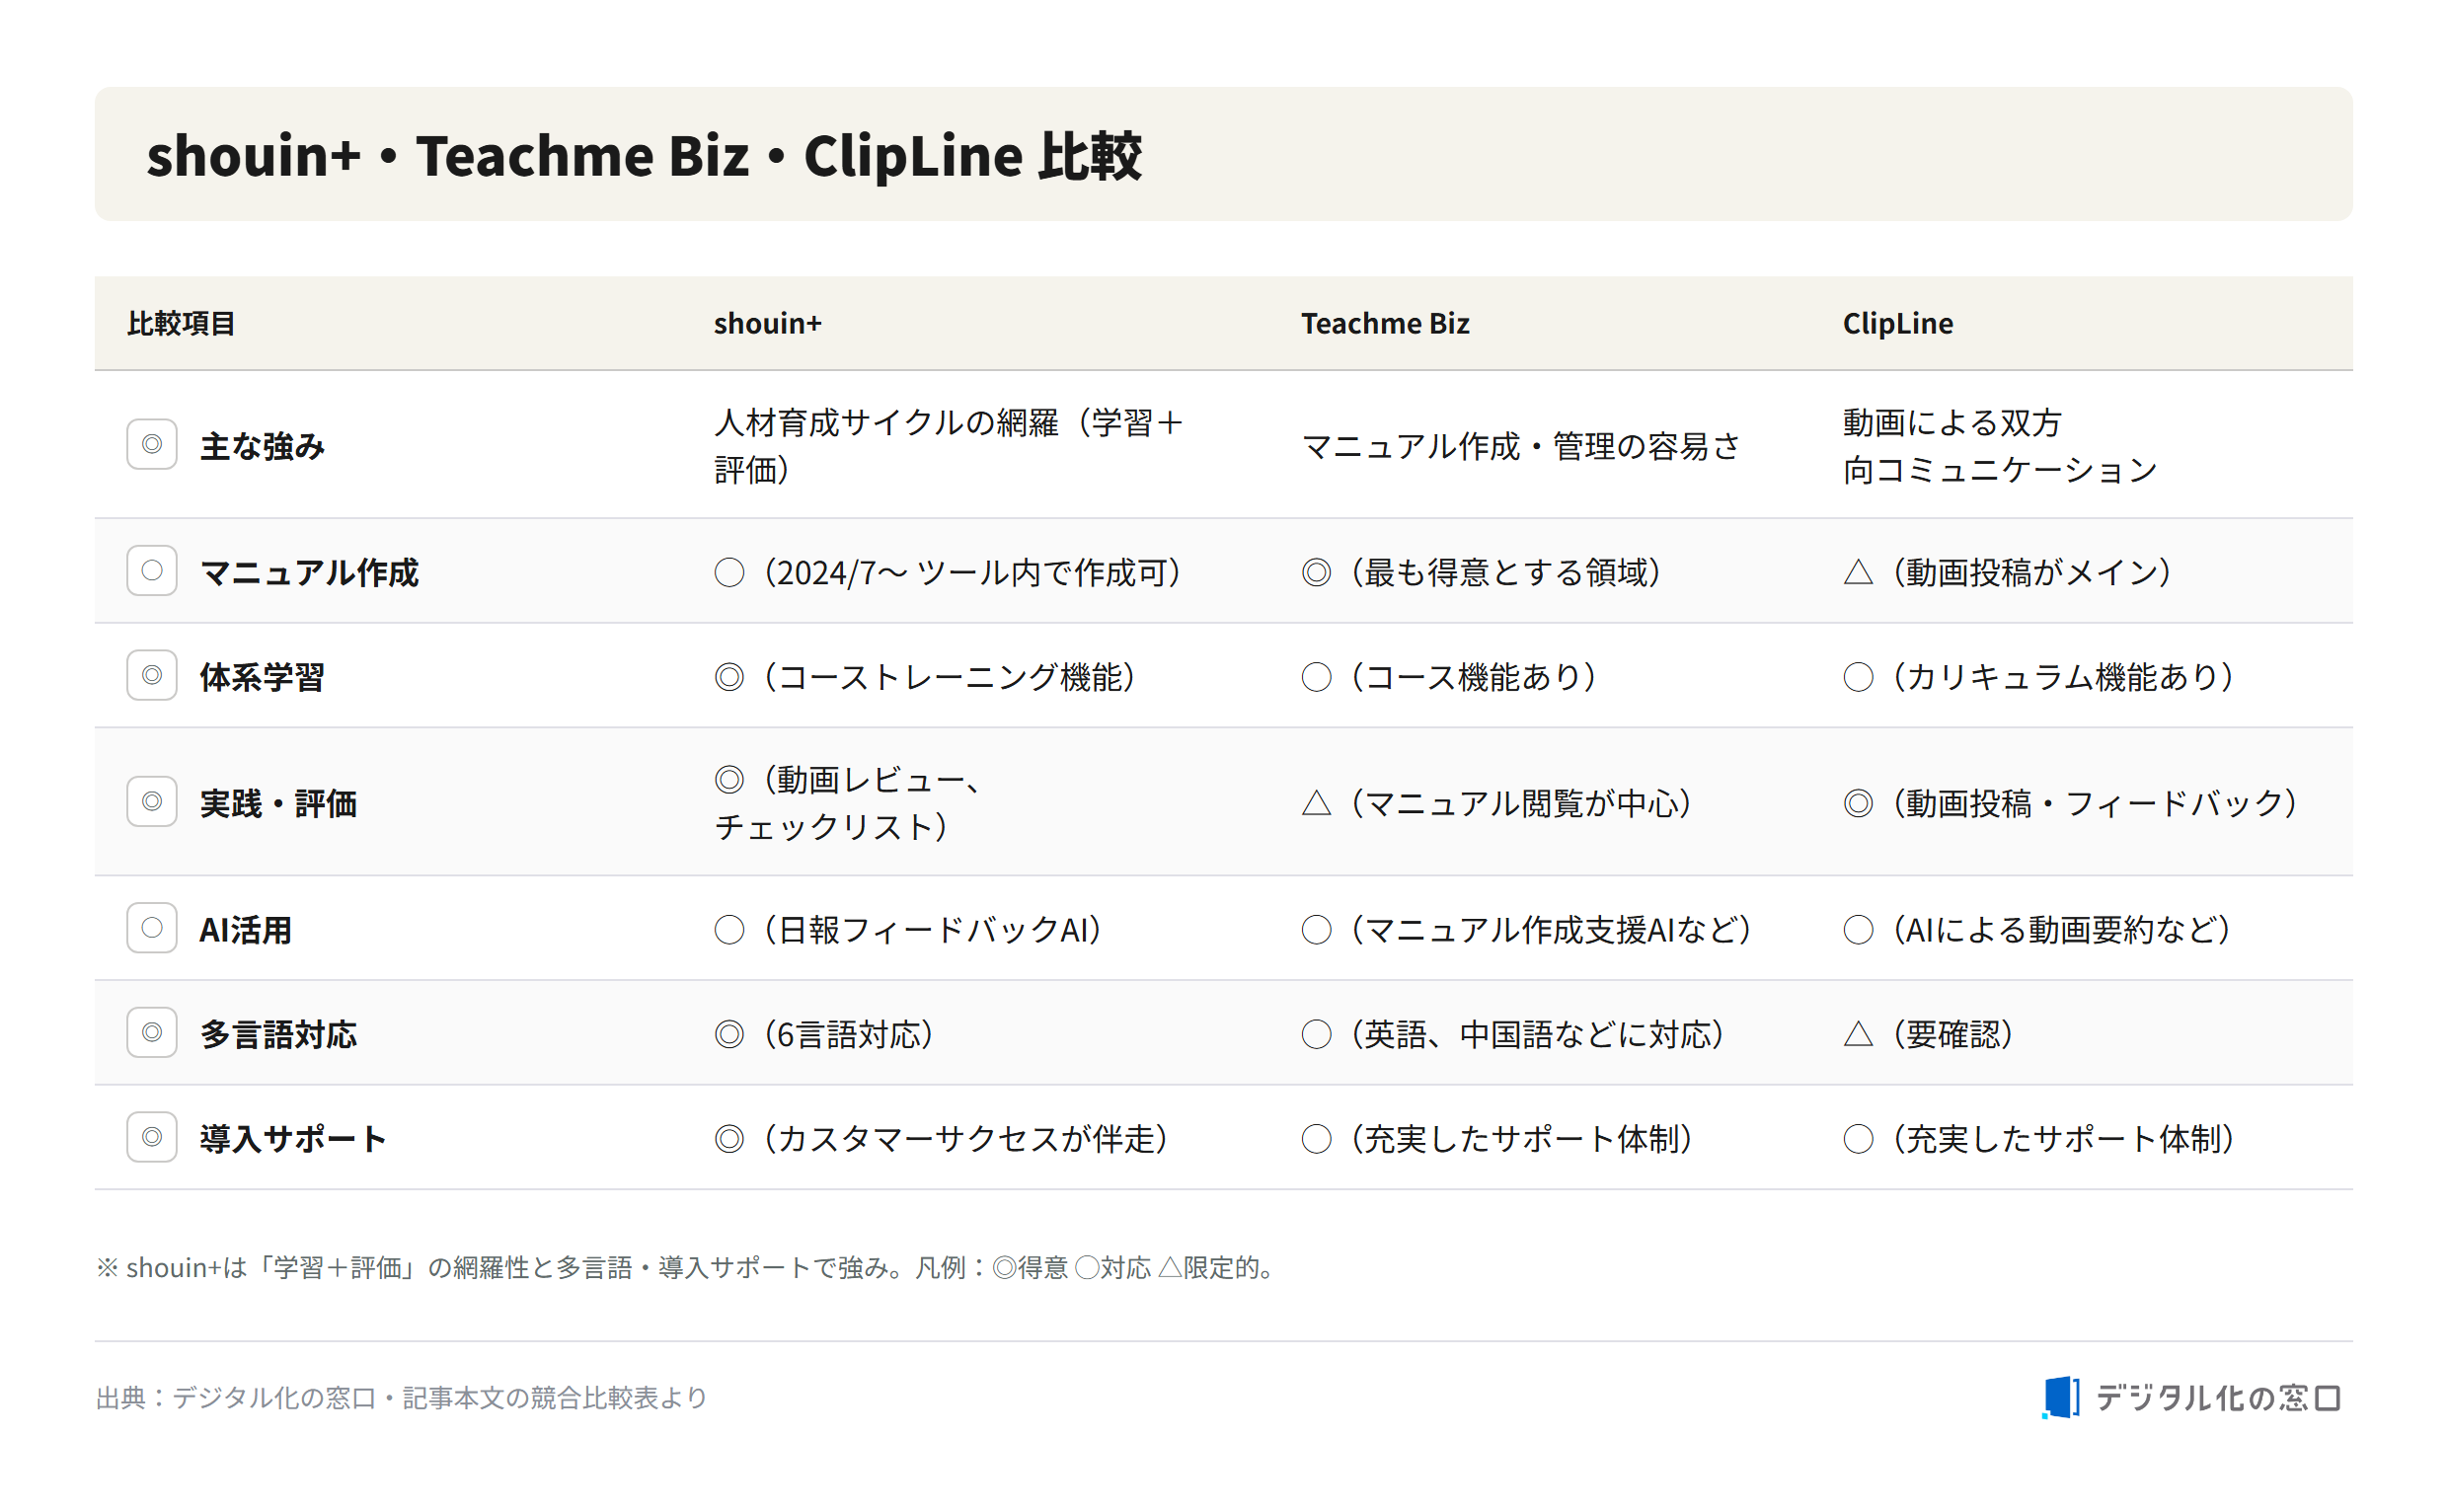
Task: Click the Teachme Biz column header
Action: [1386, 323]
